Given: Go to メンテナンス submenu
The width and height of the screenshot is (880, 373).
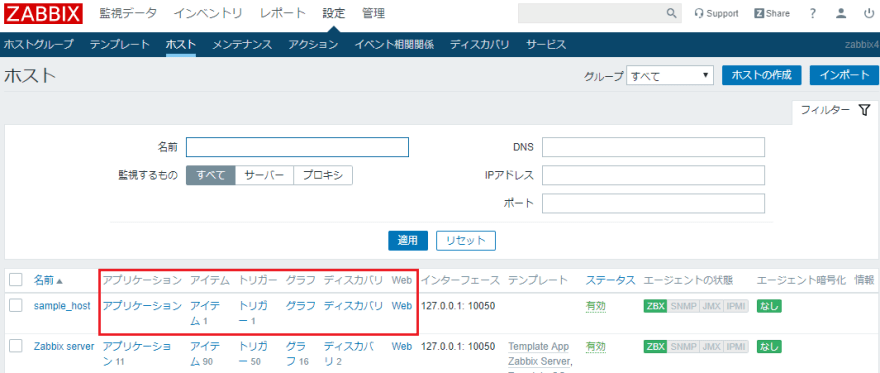Looking at the screenshot, I should (x=242, y=45).
